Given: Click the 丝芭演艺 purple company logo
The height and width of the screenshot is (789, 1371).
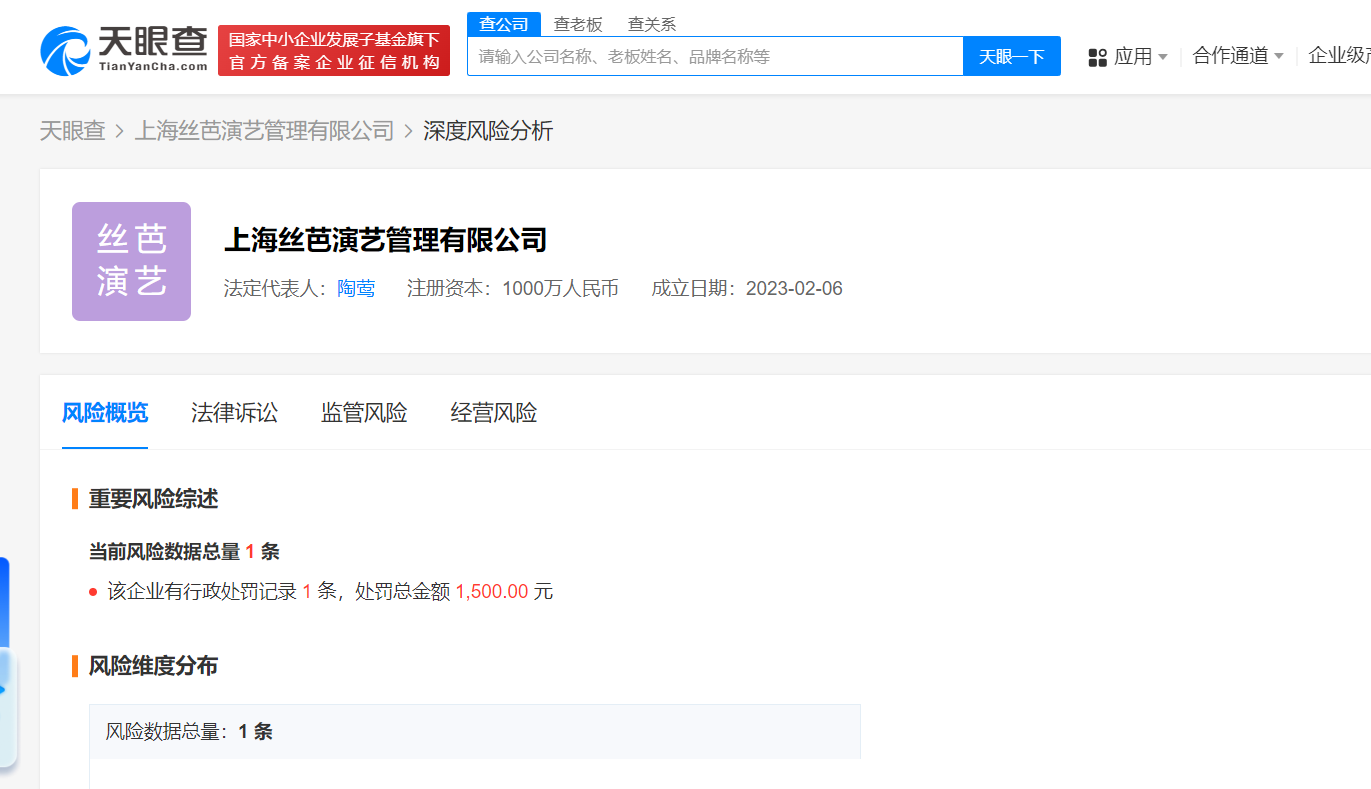Looking at the screenshot, I should [x=131, y=261].
